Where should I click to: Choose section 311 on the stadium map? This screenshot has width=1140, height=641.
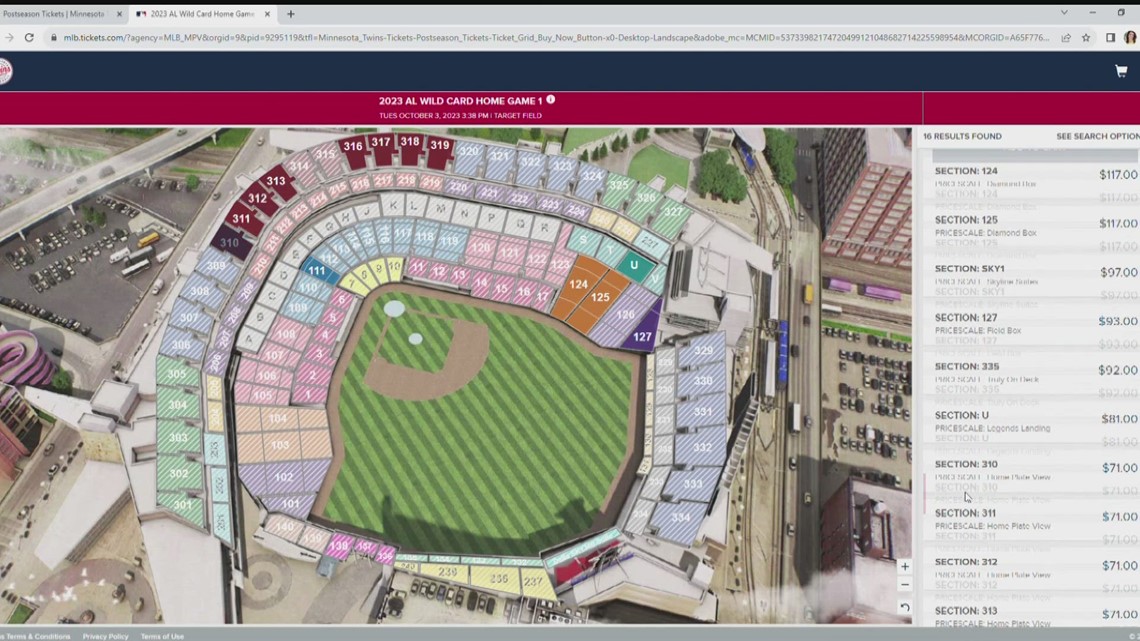pos(242,219)
